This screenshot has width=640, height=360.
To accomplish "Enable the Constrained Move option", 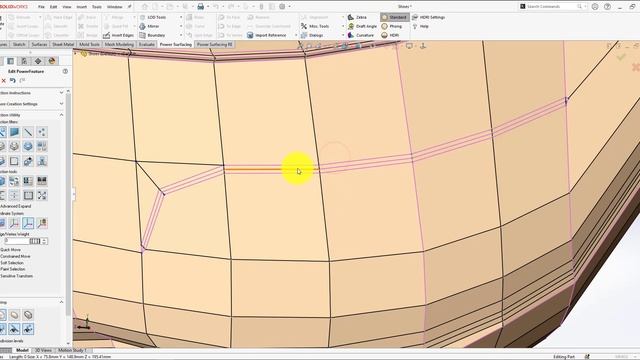I will click(x=15, y=256).
